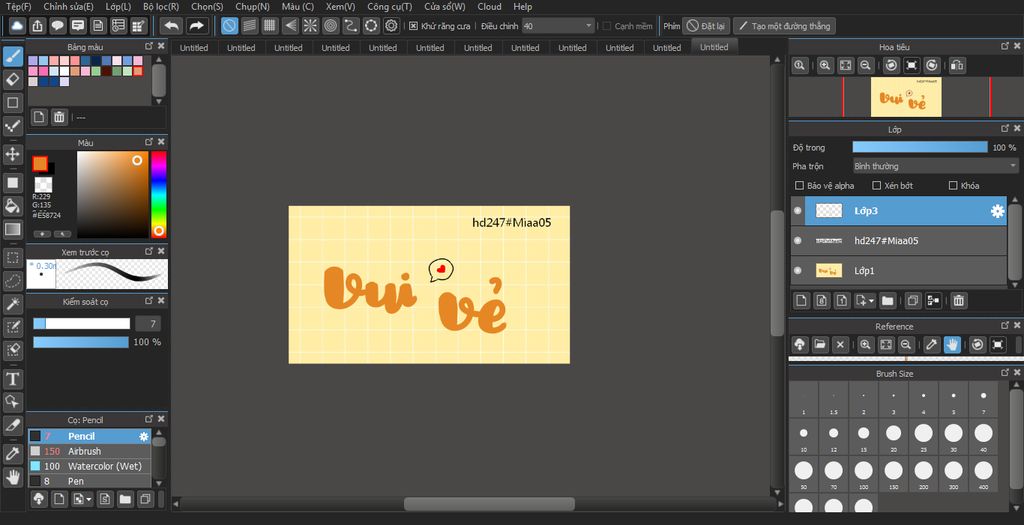Click the rainbow hue slider bar
The height and width of the screenshot is (525, 1024).
tap(159, 194)
